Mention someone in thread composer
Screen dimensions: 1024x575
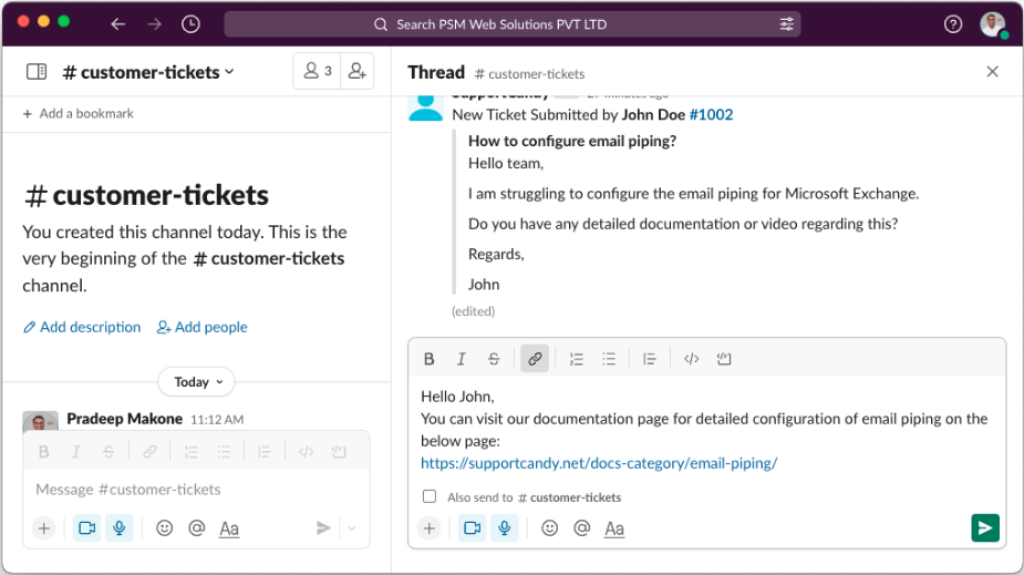[582, 528]
